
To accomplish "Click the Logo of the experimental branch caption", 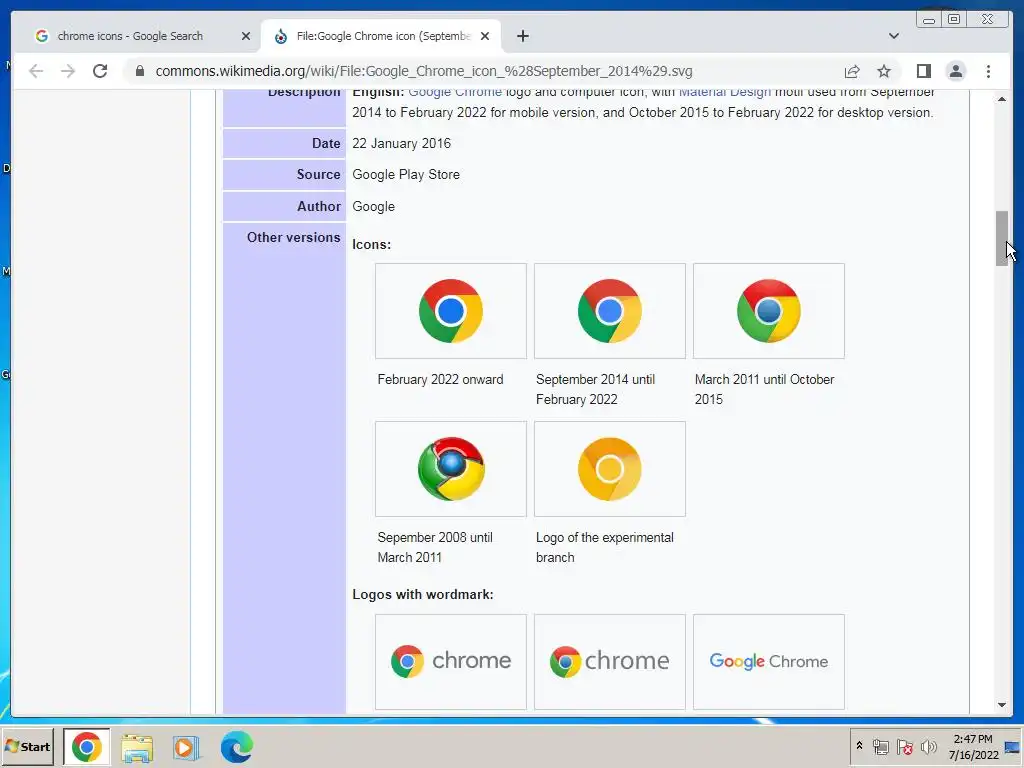I will (604, 547).
